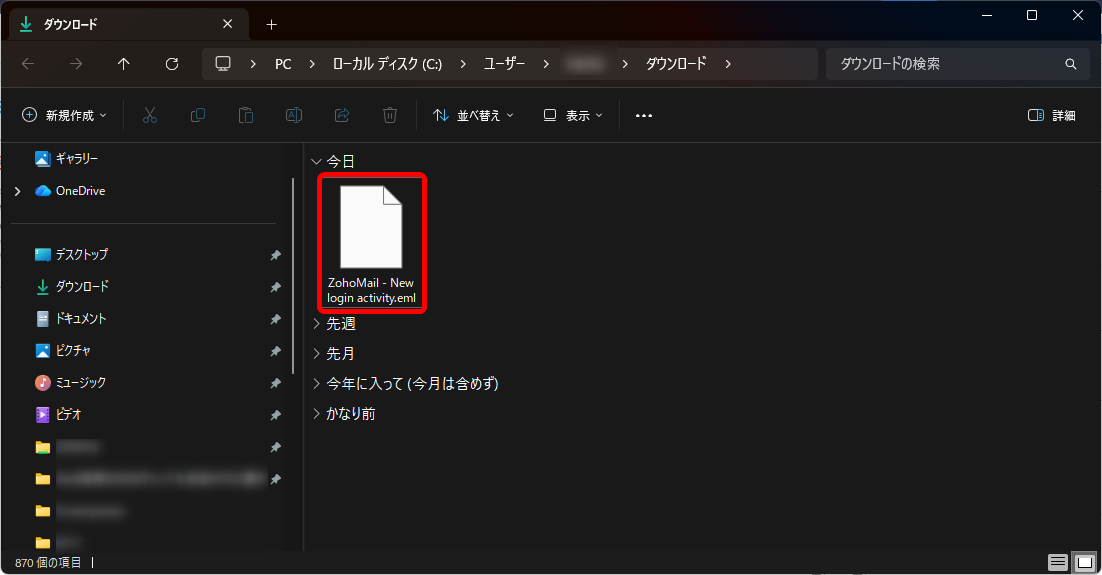Unpin ダウンロード via its pin icon

tap(276, 287)
